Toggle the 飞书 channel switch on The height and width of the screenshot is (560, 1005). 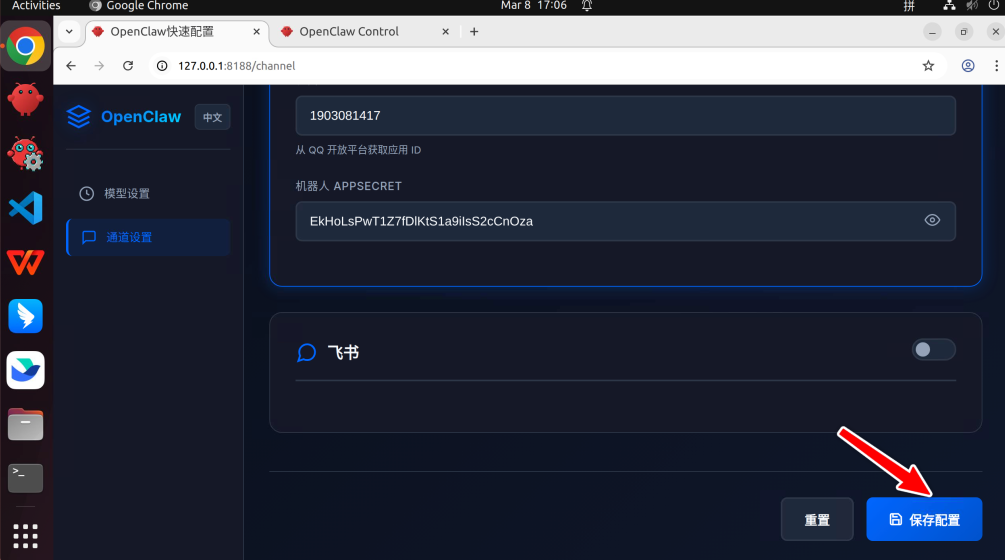point(933,349)
